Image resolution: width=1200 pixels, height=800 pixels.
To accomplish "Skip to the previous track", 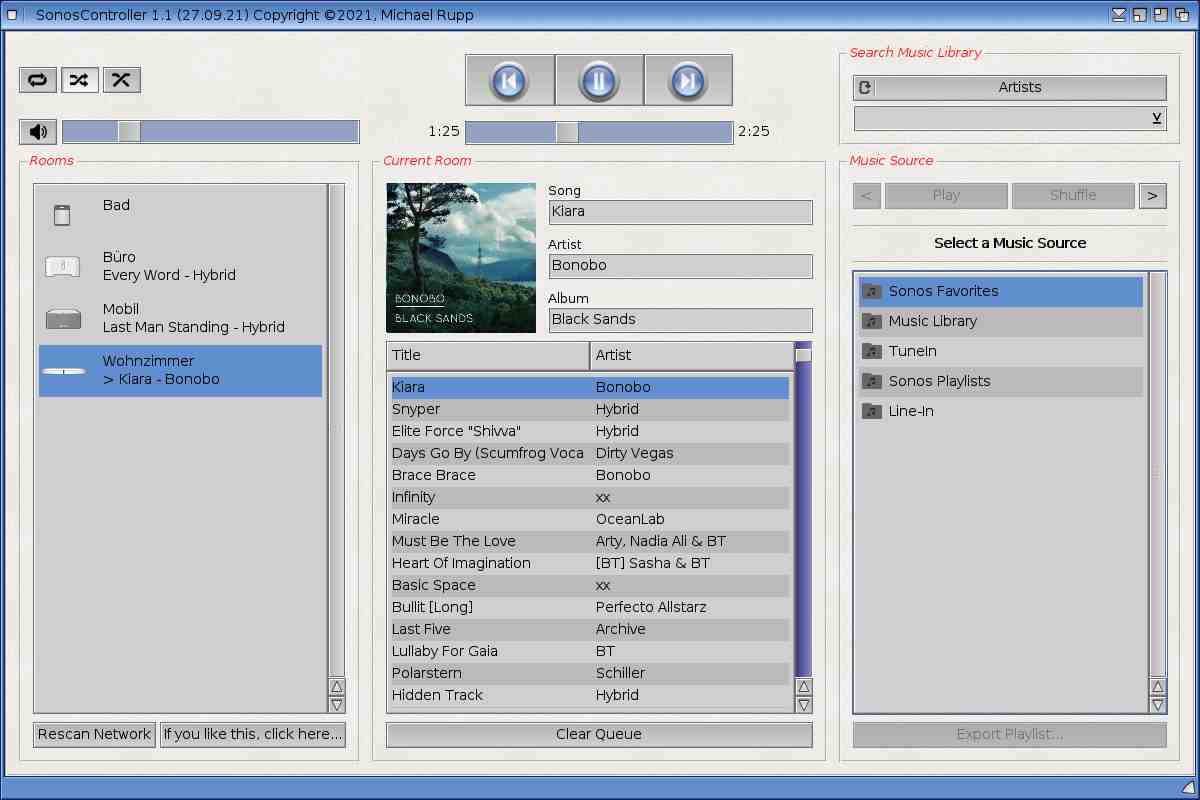I will (509, 80).
